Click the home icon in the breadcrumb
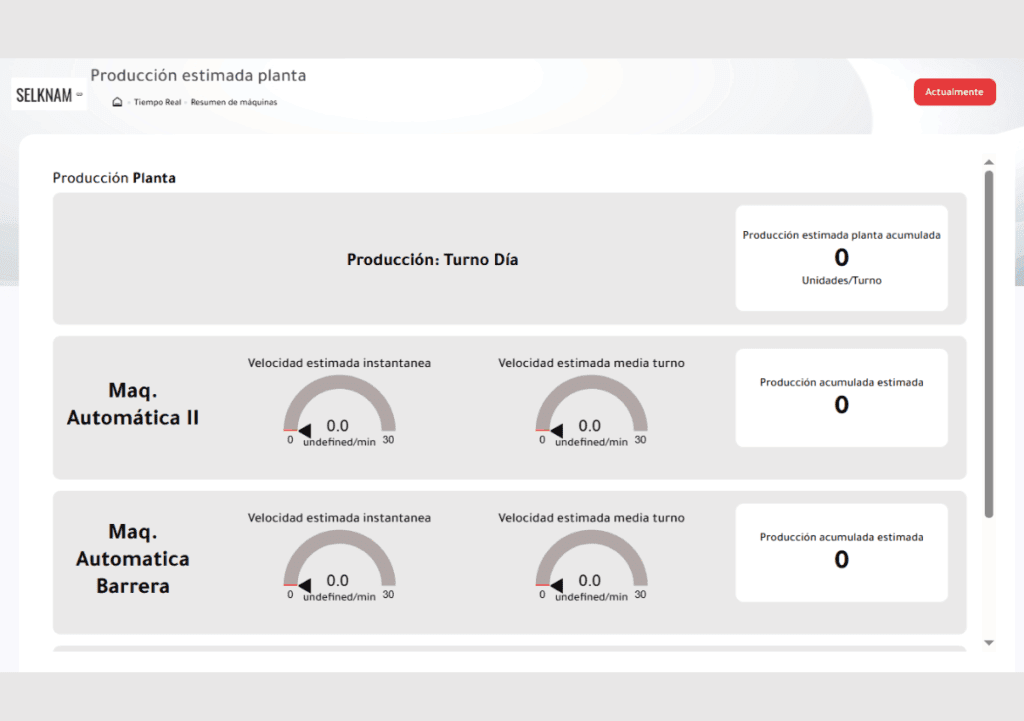The height and width of the screenshot is (721, 1024). pos(117,102)
